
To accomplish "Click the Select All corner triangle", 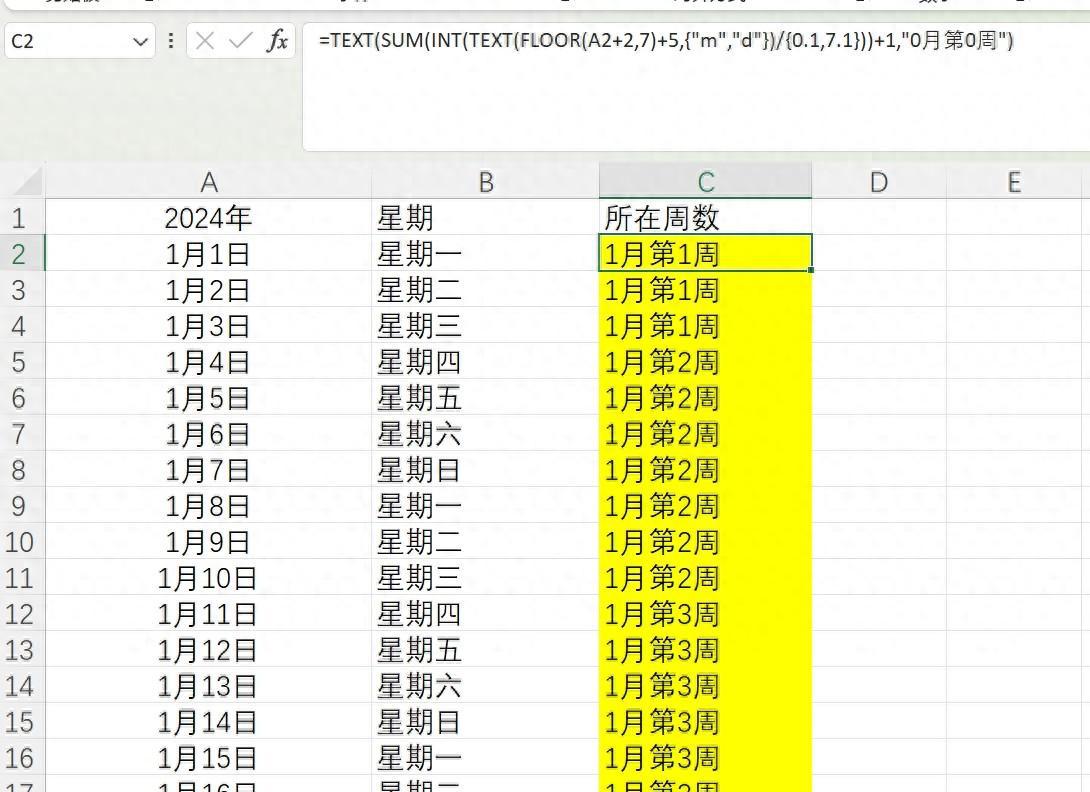I will tap(26, 182).
